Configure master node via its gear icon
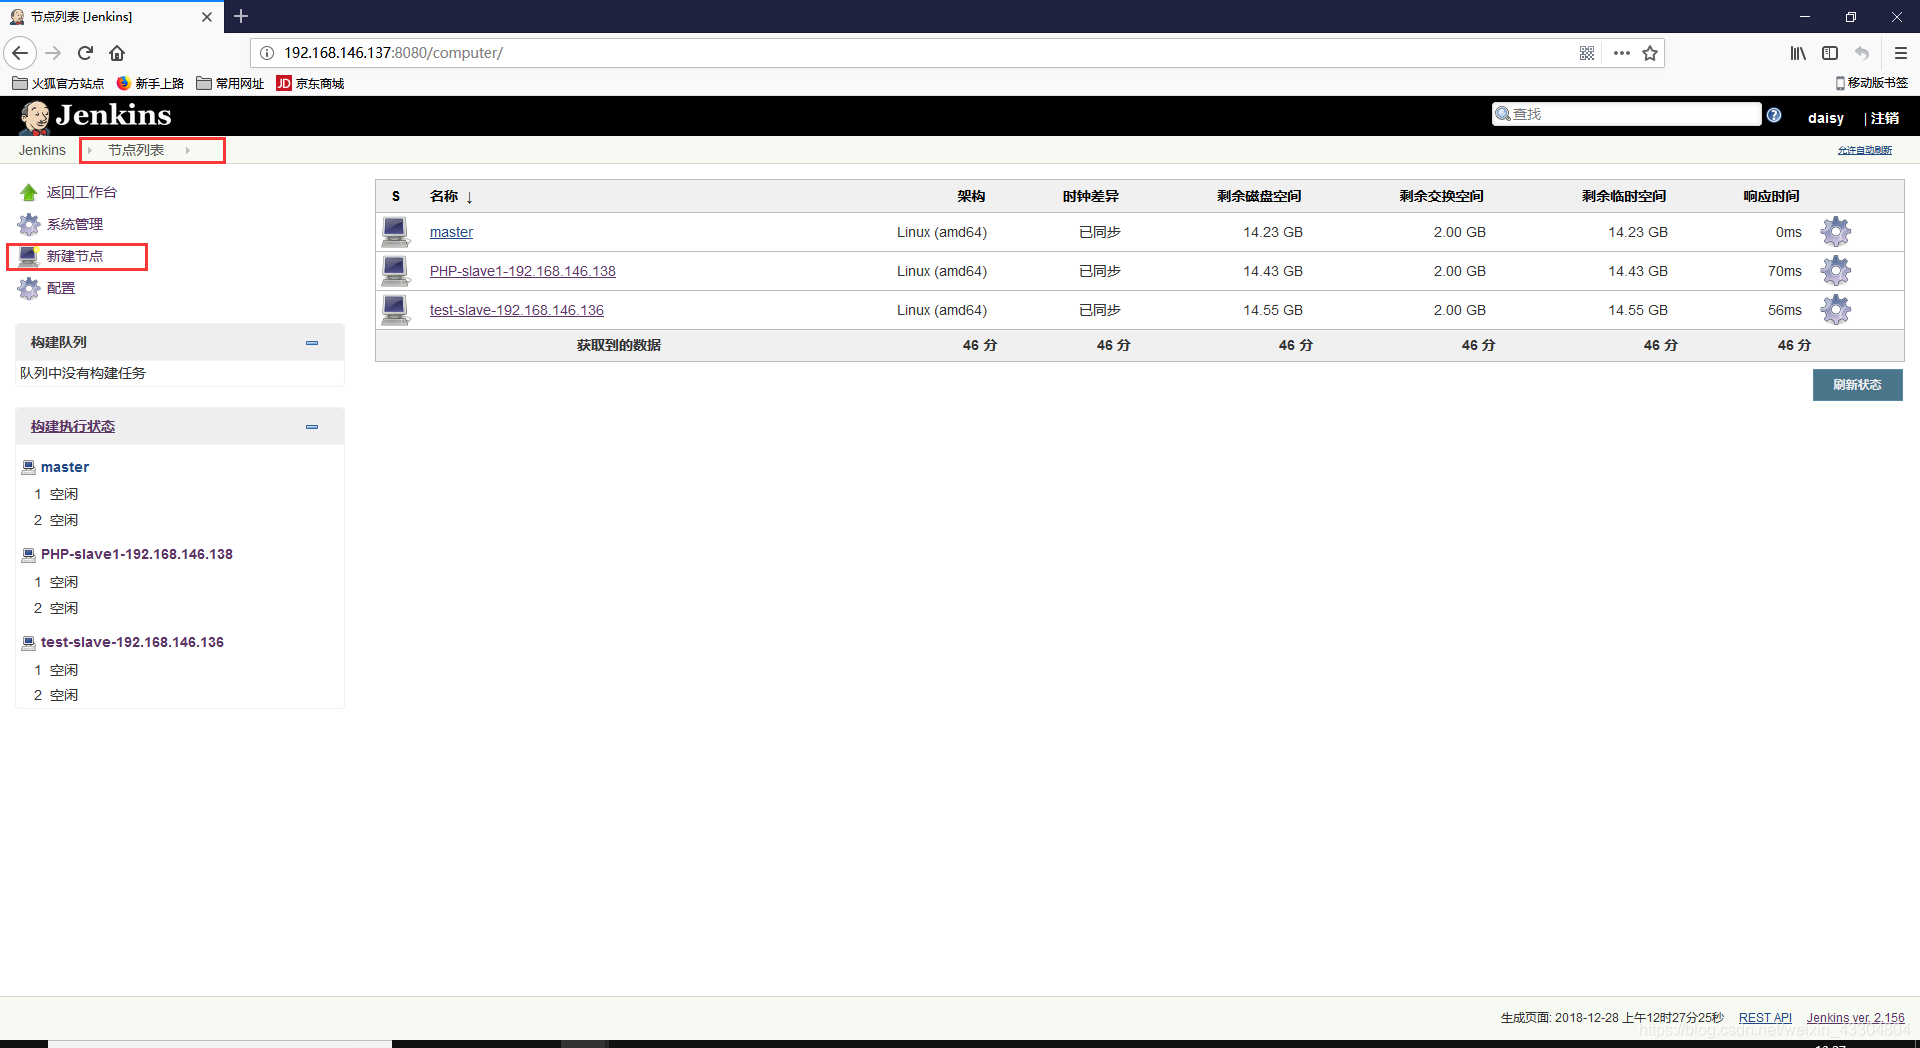1920x1048 pixels. pyautogui.click(x=1836, y=232)
